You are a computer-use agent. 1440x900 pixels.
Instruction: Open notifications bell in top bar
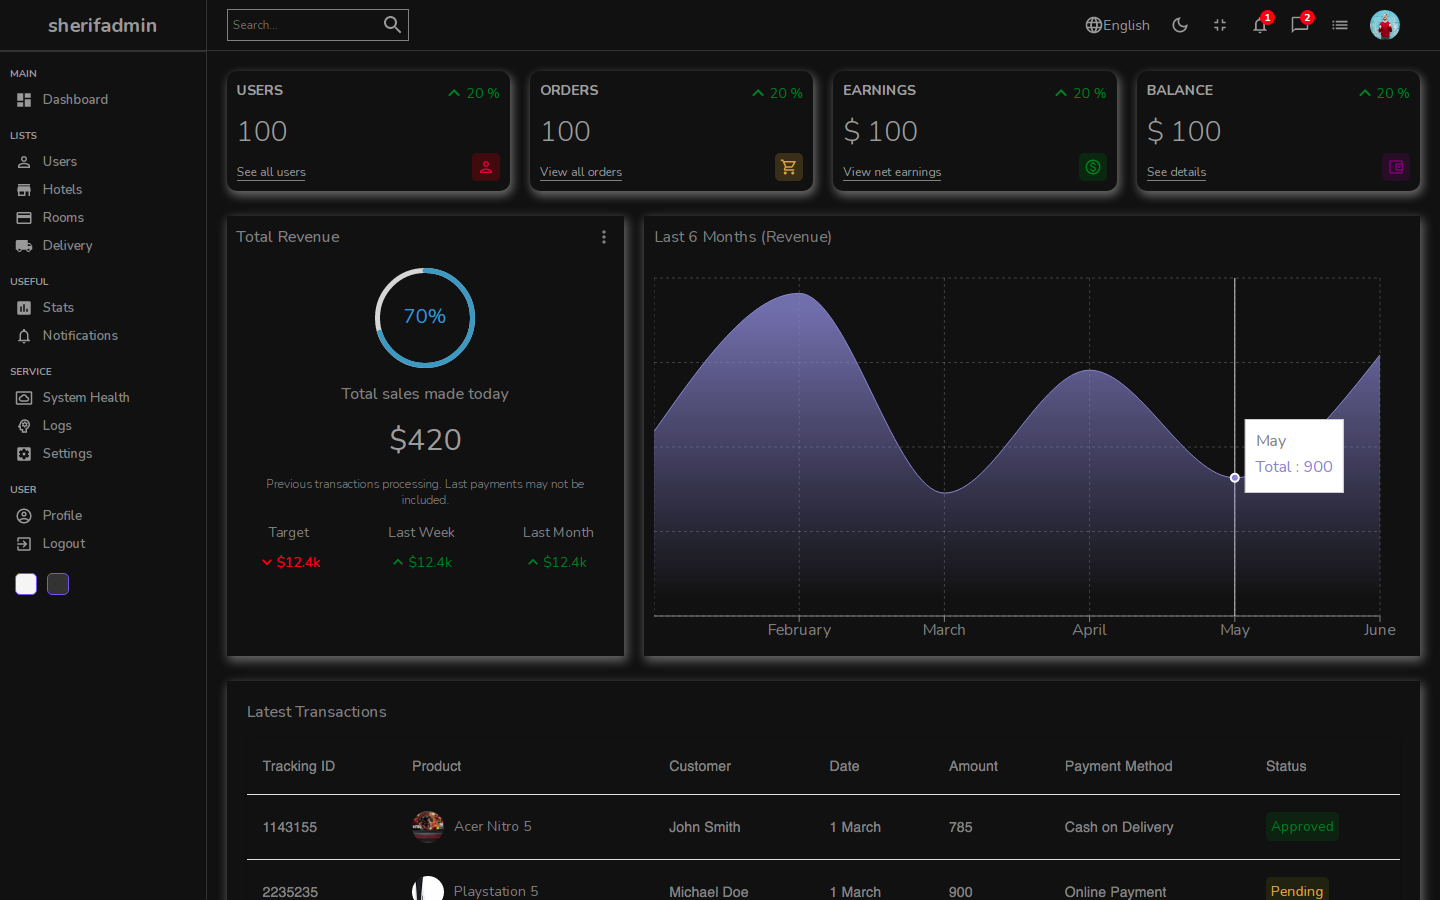tap(1260, 25)
